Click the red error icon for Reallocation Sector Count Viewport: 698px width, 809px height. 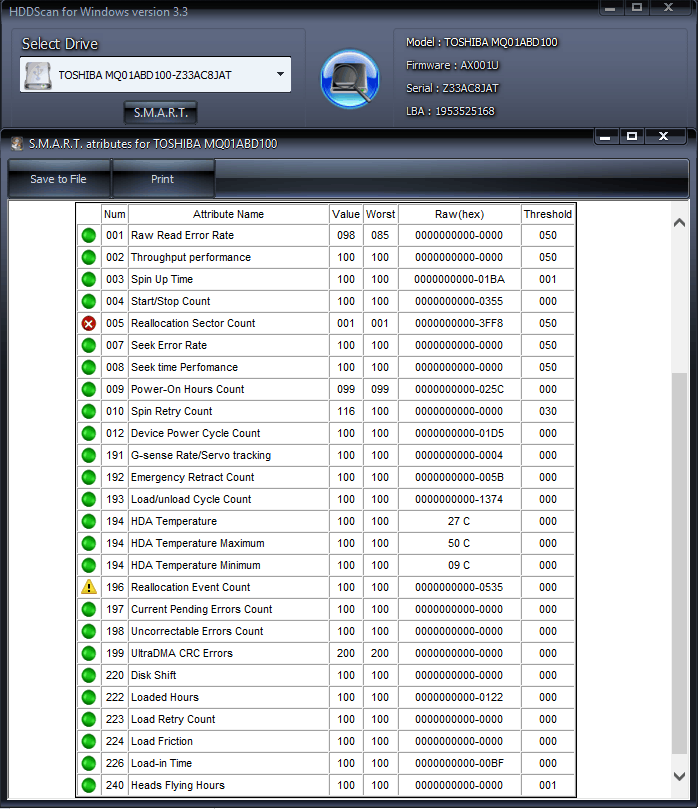point(89,323)
